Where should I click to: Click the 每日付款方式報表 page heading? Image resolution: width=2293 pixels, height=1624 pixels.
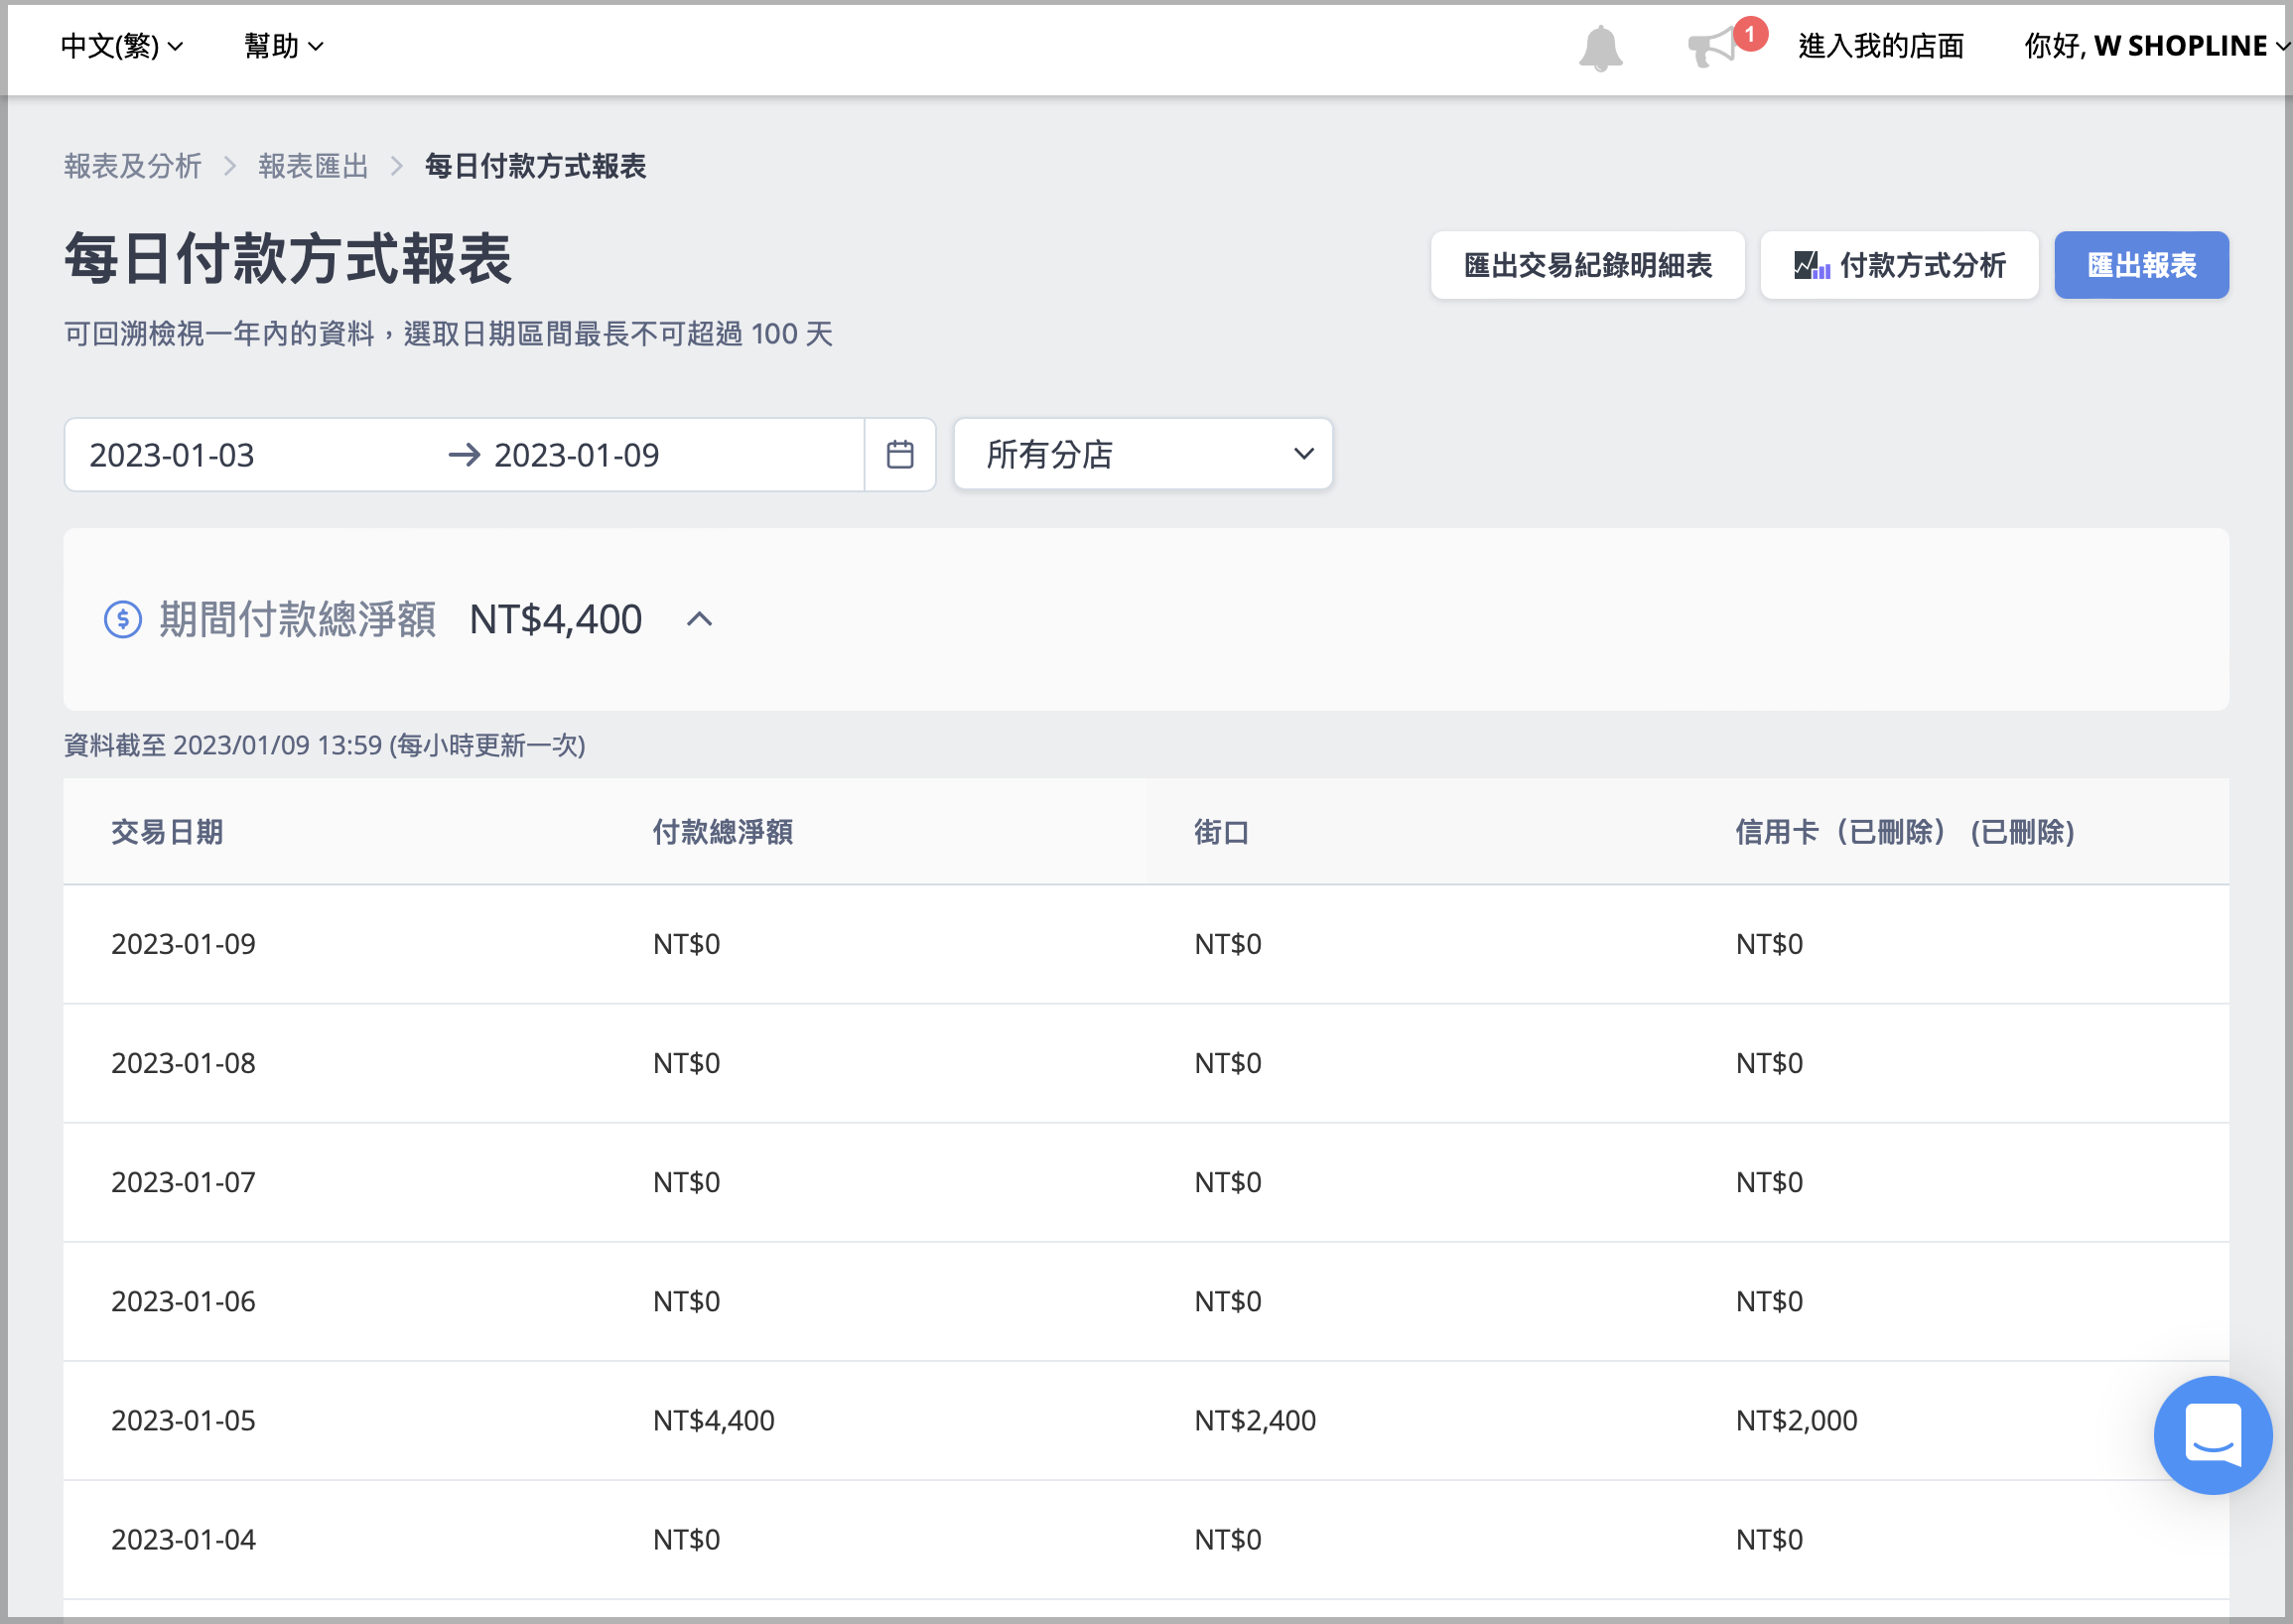[288, 258]
